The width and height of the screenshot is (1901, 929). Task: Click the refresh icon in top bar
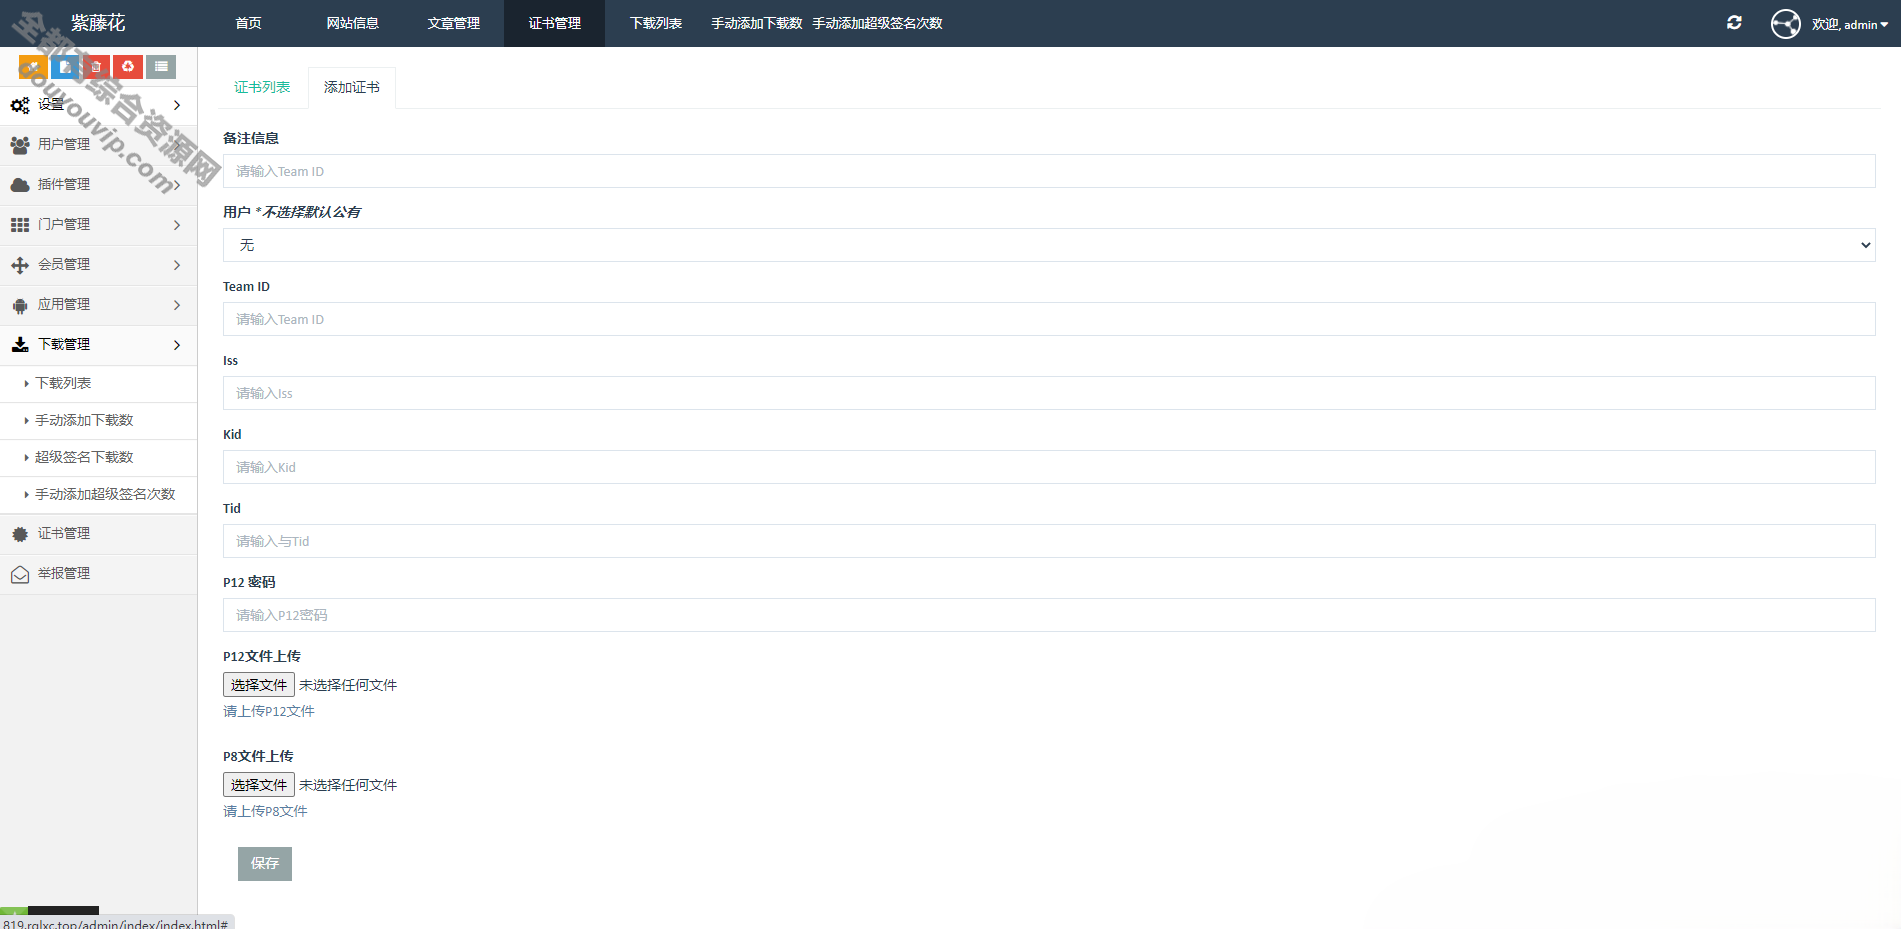(1734, 23)
